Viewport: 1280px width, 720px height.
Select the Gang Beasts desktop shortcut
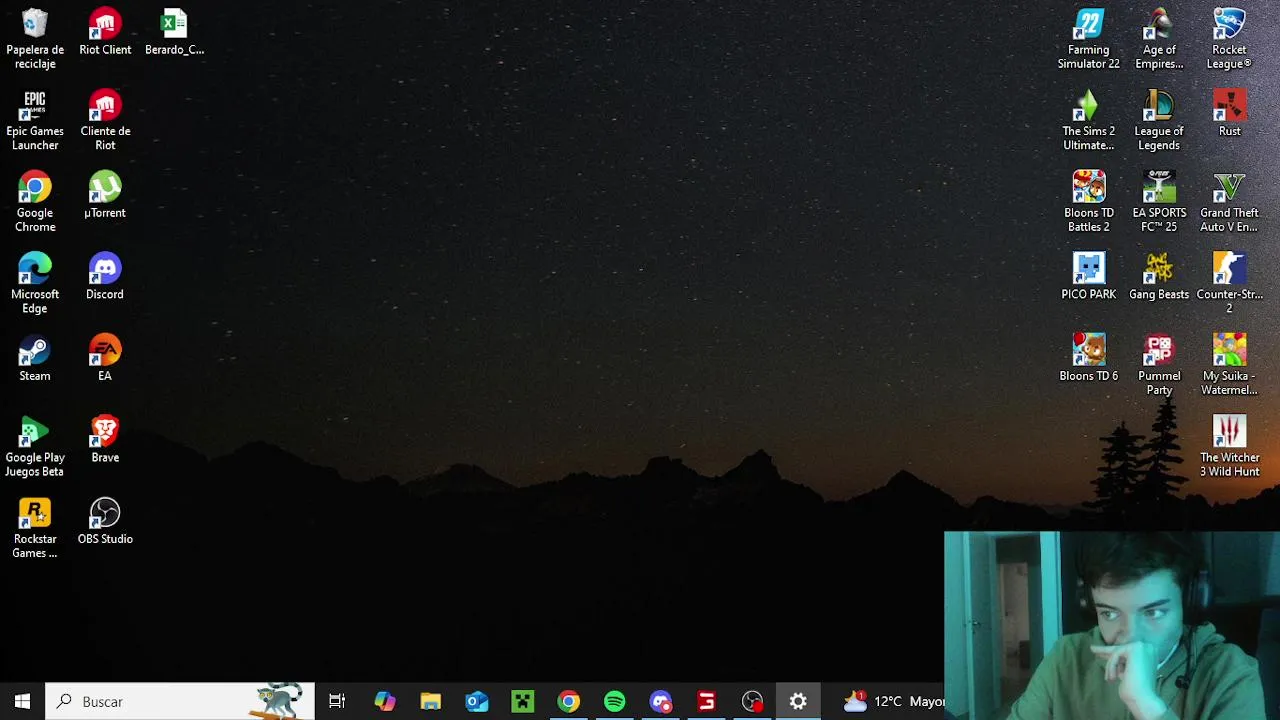(1159, 277)
